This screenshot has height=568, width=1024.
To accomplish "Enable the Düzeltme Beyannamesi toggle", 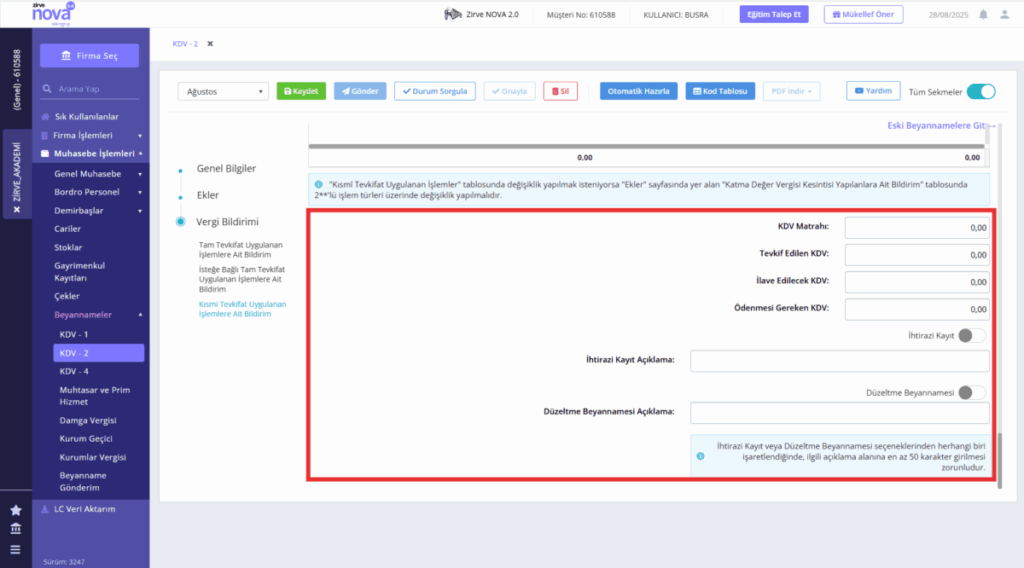I will point(972,392).
